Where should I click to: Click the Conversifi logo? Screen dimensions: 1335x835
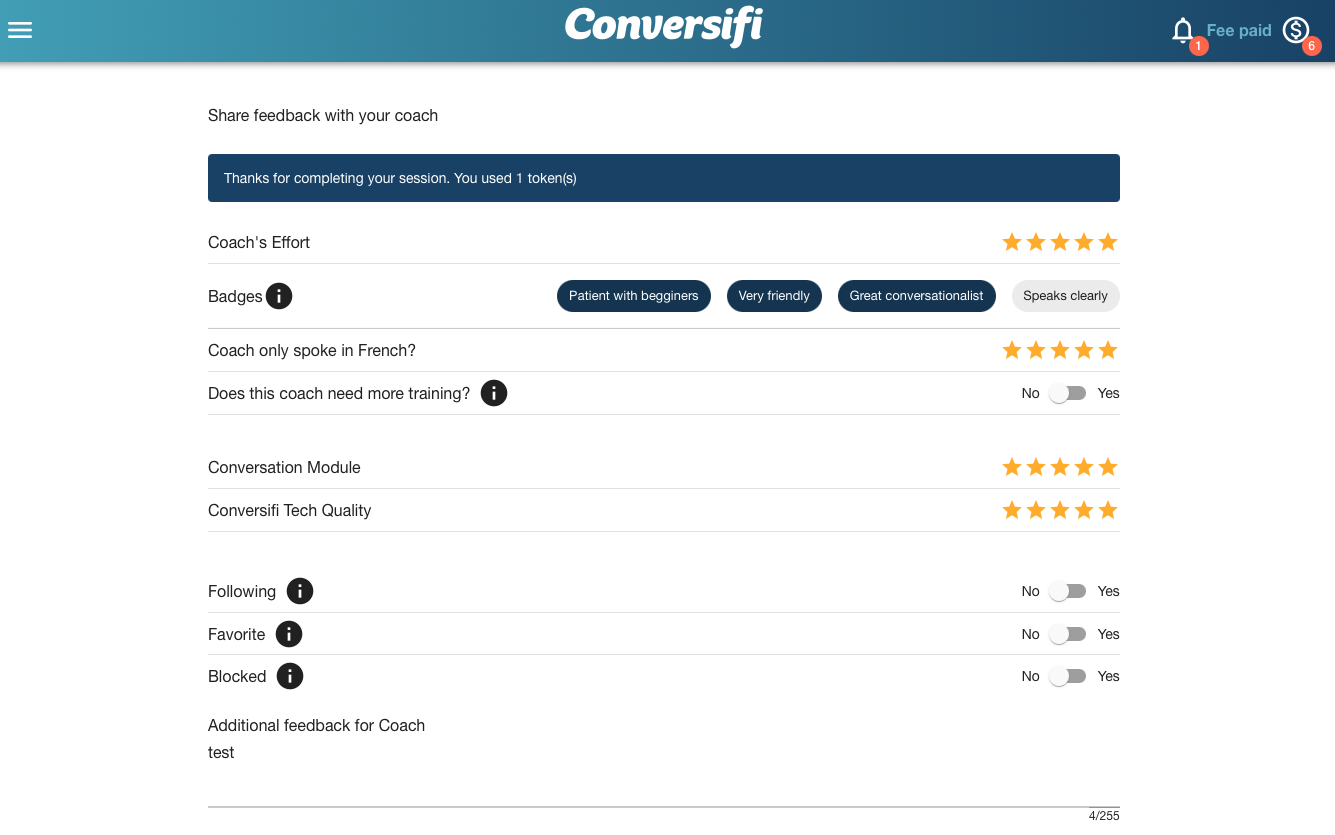click(x=663, y=27)
